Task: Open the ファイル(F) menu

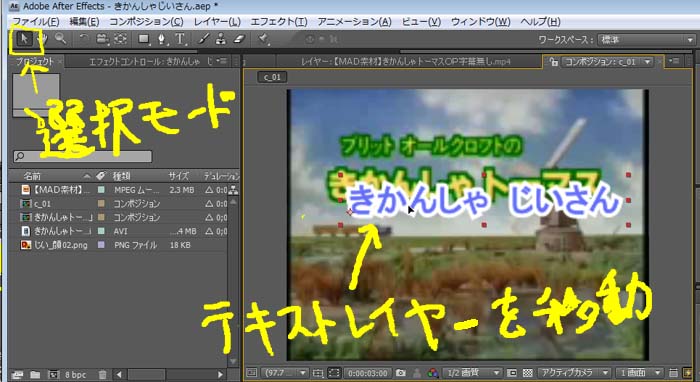Action: [36, 21]
